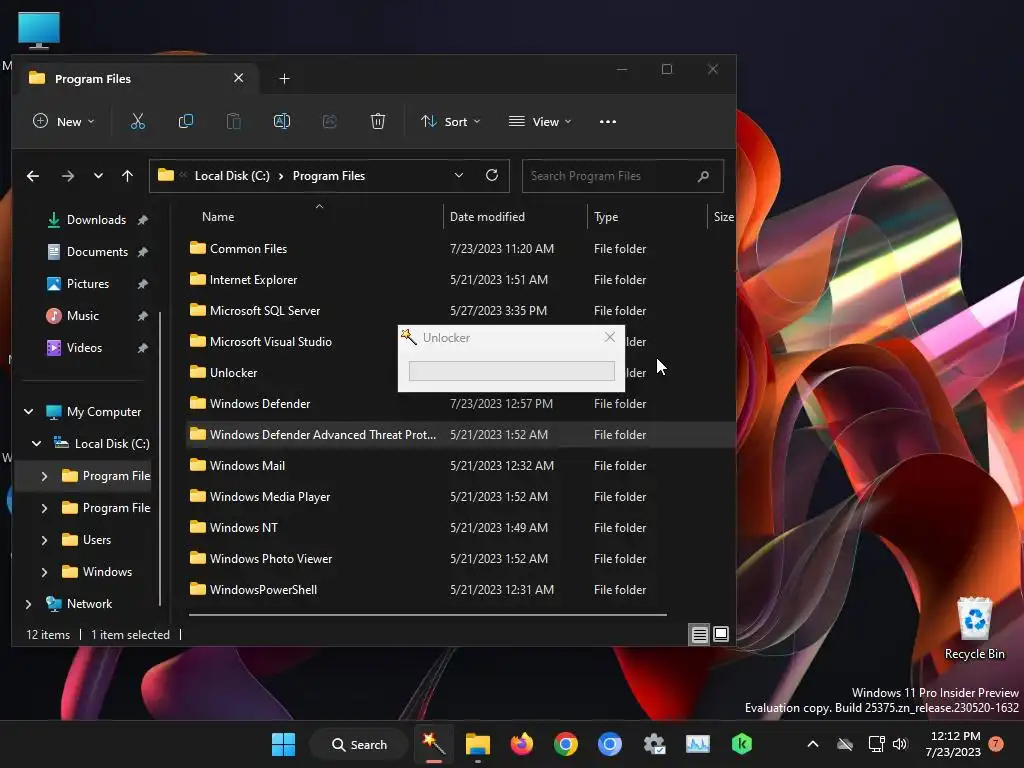Open File Explorer from taskbar
The width and height of the screenshot is (1024, 768).
(x=477, y=744)
